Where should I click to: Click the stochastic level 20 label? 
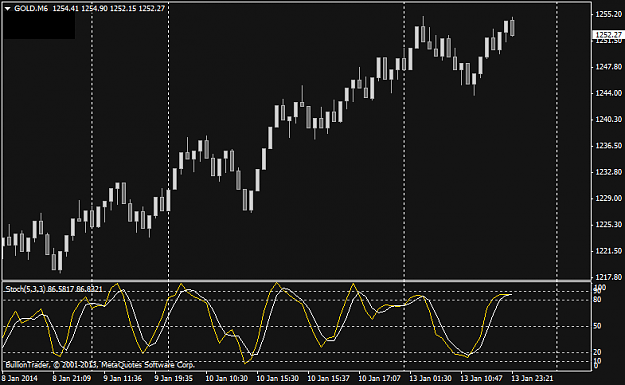point(597,352)
